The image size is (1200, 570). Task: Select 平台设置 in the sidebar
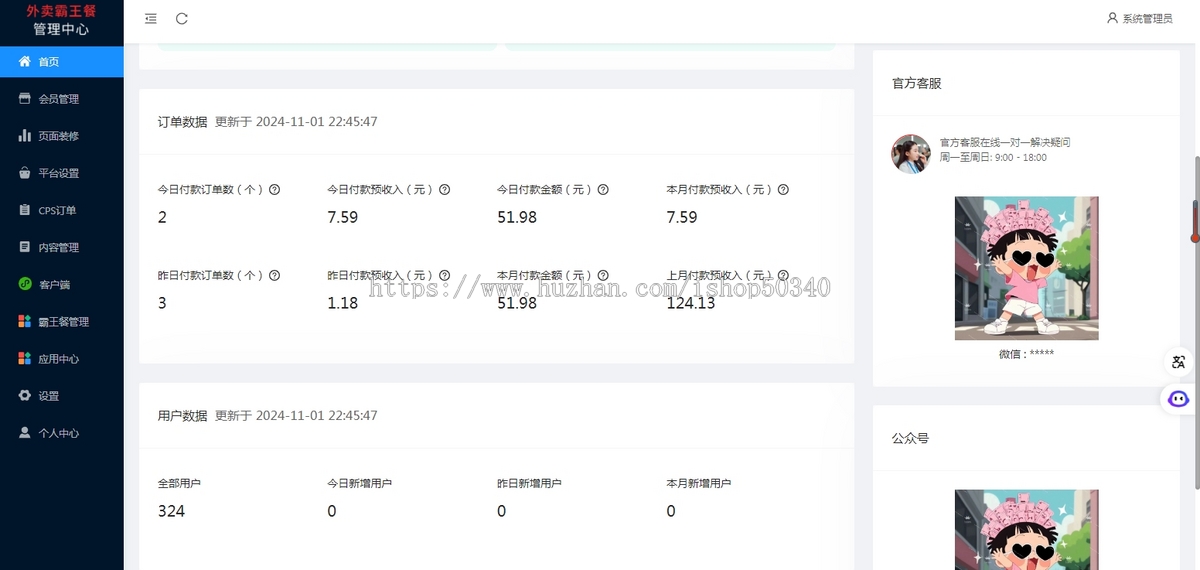click(62, 173)
